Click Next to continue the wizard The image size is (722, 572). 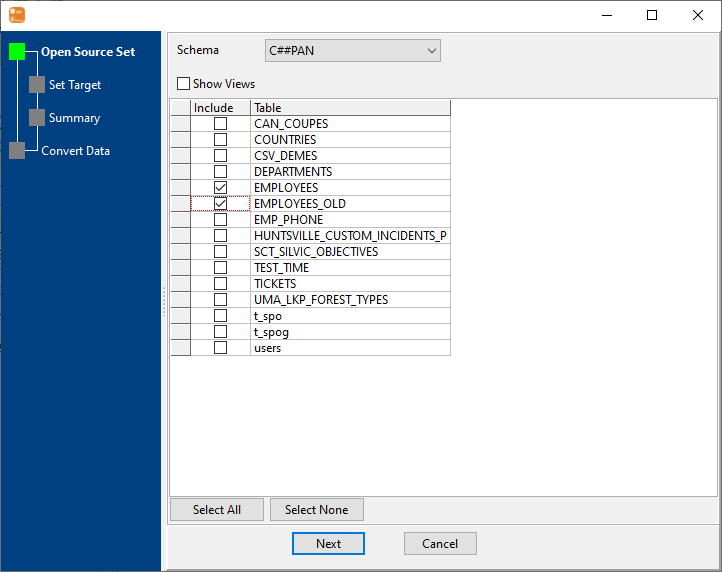coord(328,543)
